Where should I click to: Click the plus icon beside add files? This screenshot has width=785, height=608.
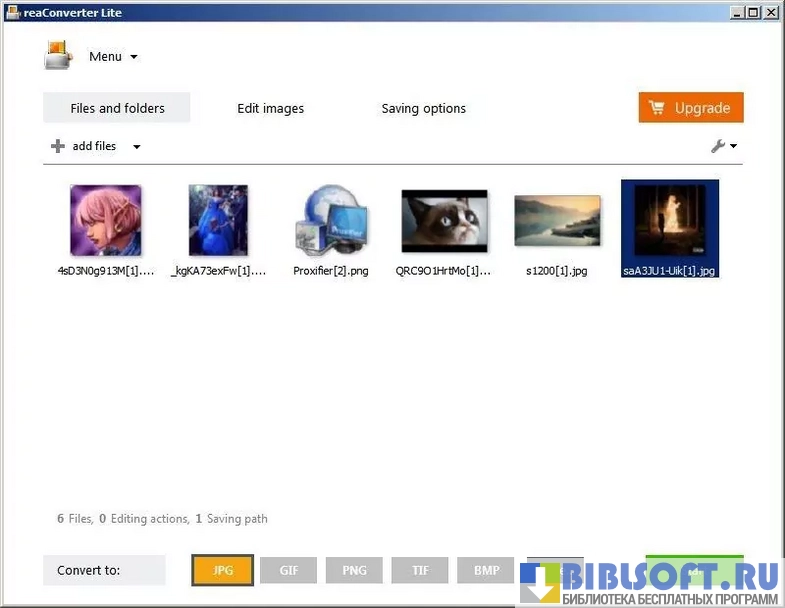click(x=58, y=146)
